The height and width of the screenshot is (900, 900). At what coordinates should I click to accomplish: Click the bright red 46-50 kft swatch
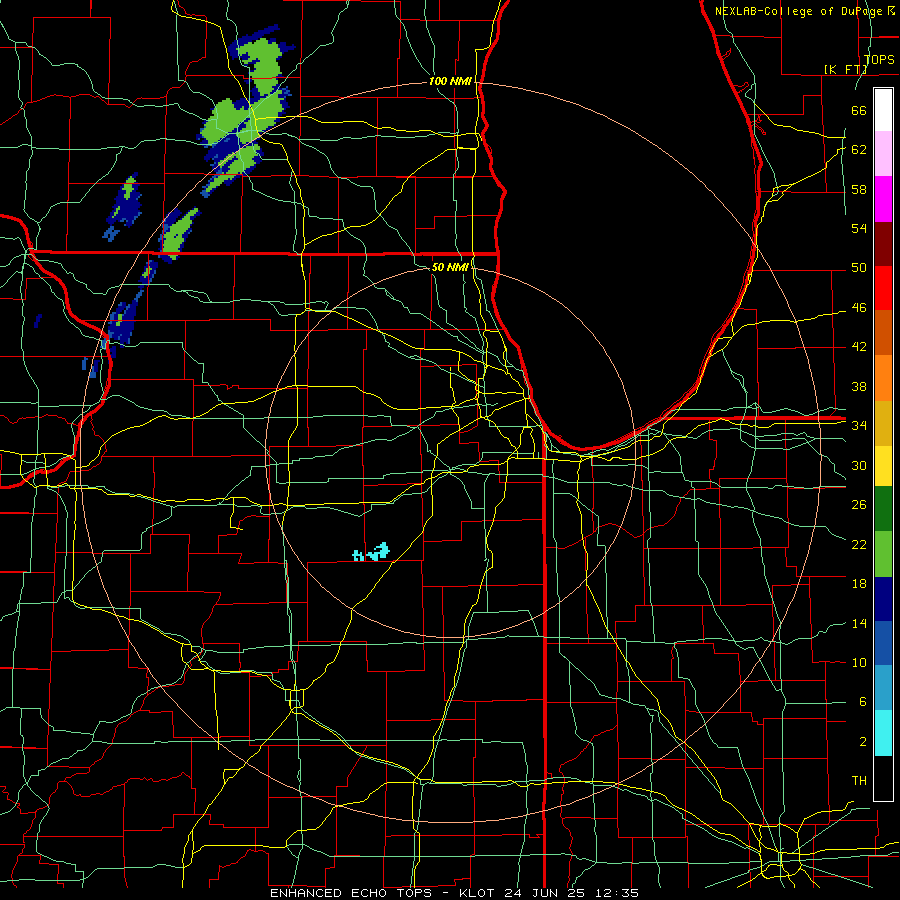click(883, 288)
